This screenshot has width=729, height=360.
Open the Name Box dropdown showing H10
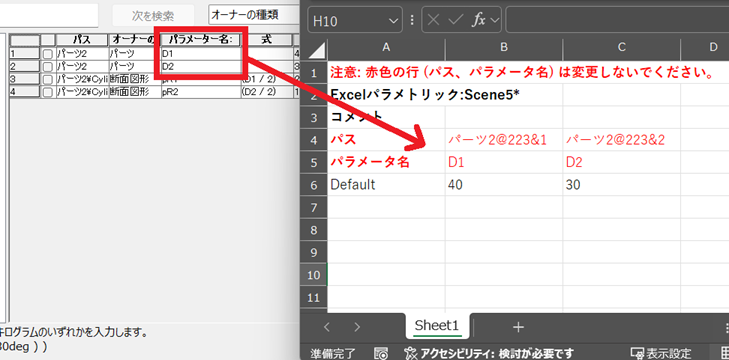pyautogui.click(x=393, y=20)
